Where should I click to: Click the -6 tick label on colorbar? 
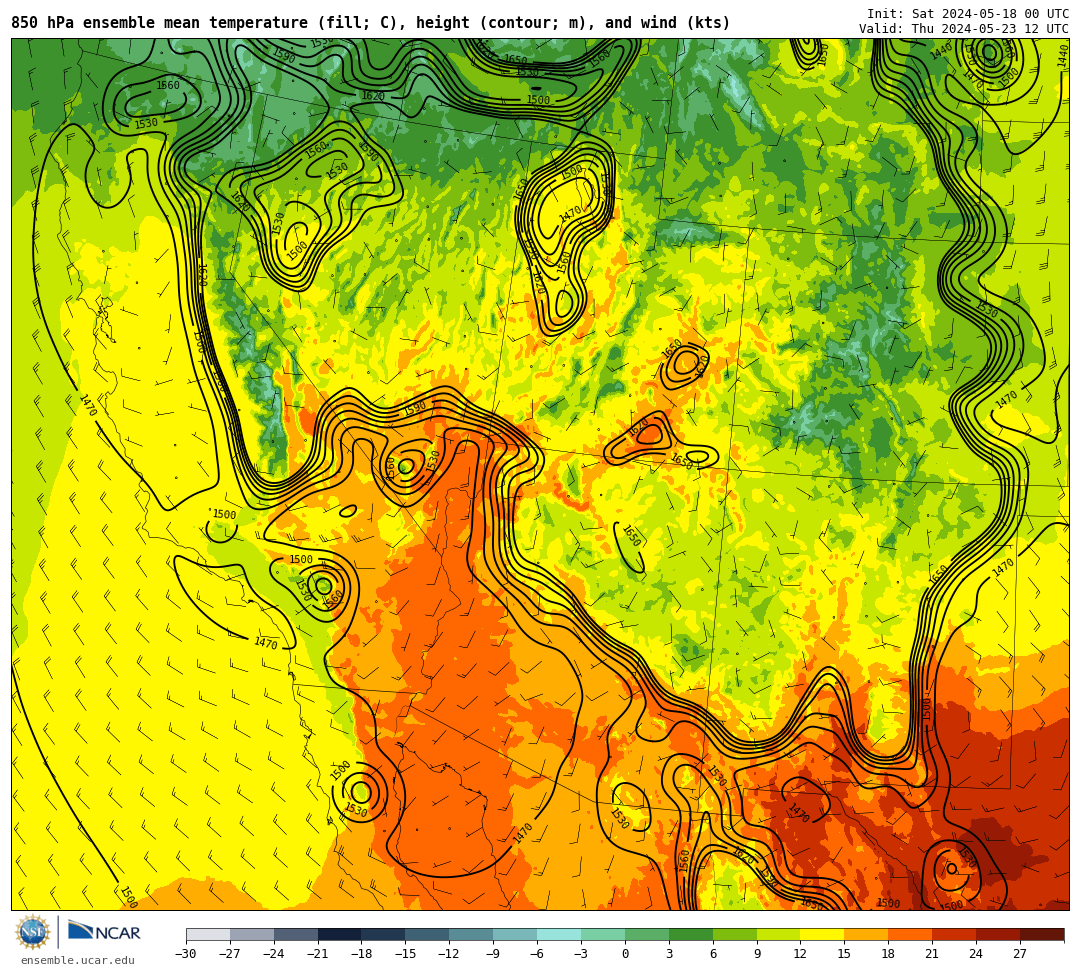[x=537, y=954]
